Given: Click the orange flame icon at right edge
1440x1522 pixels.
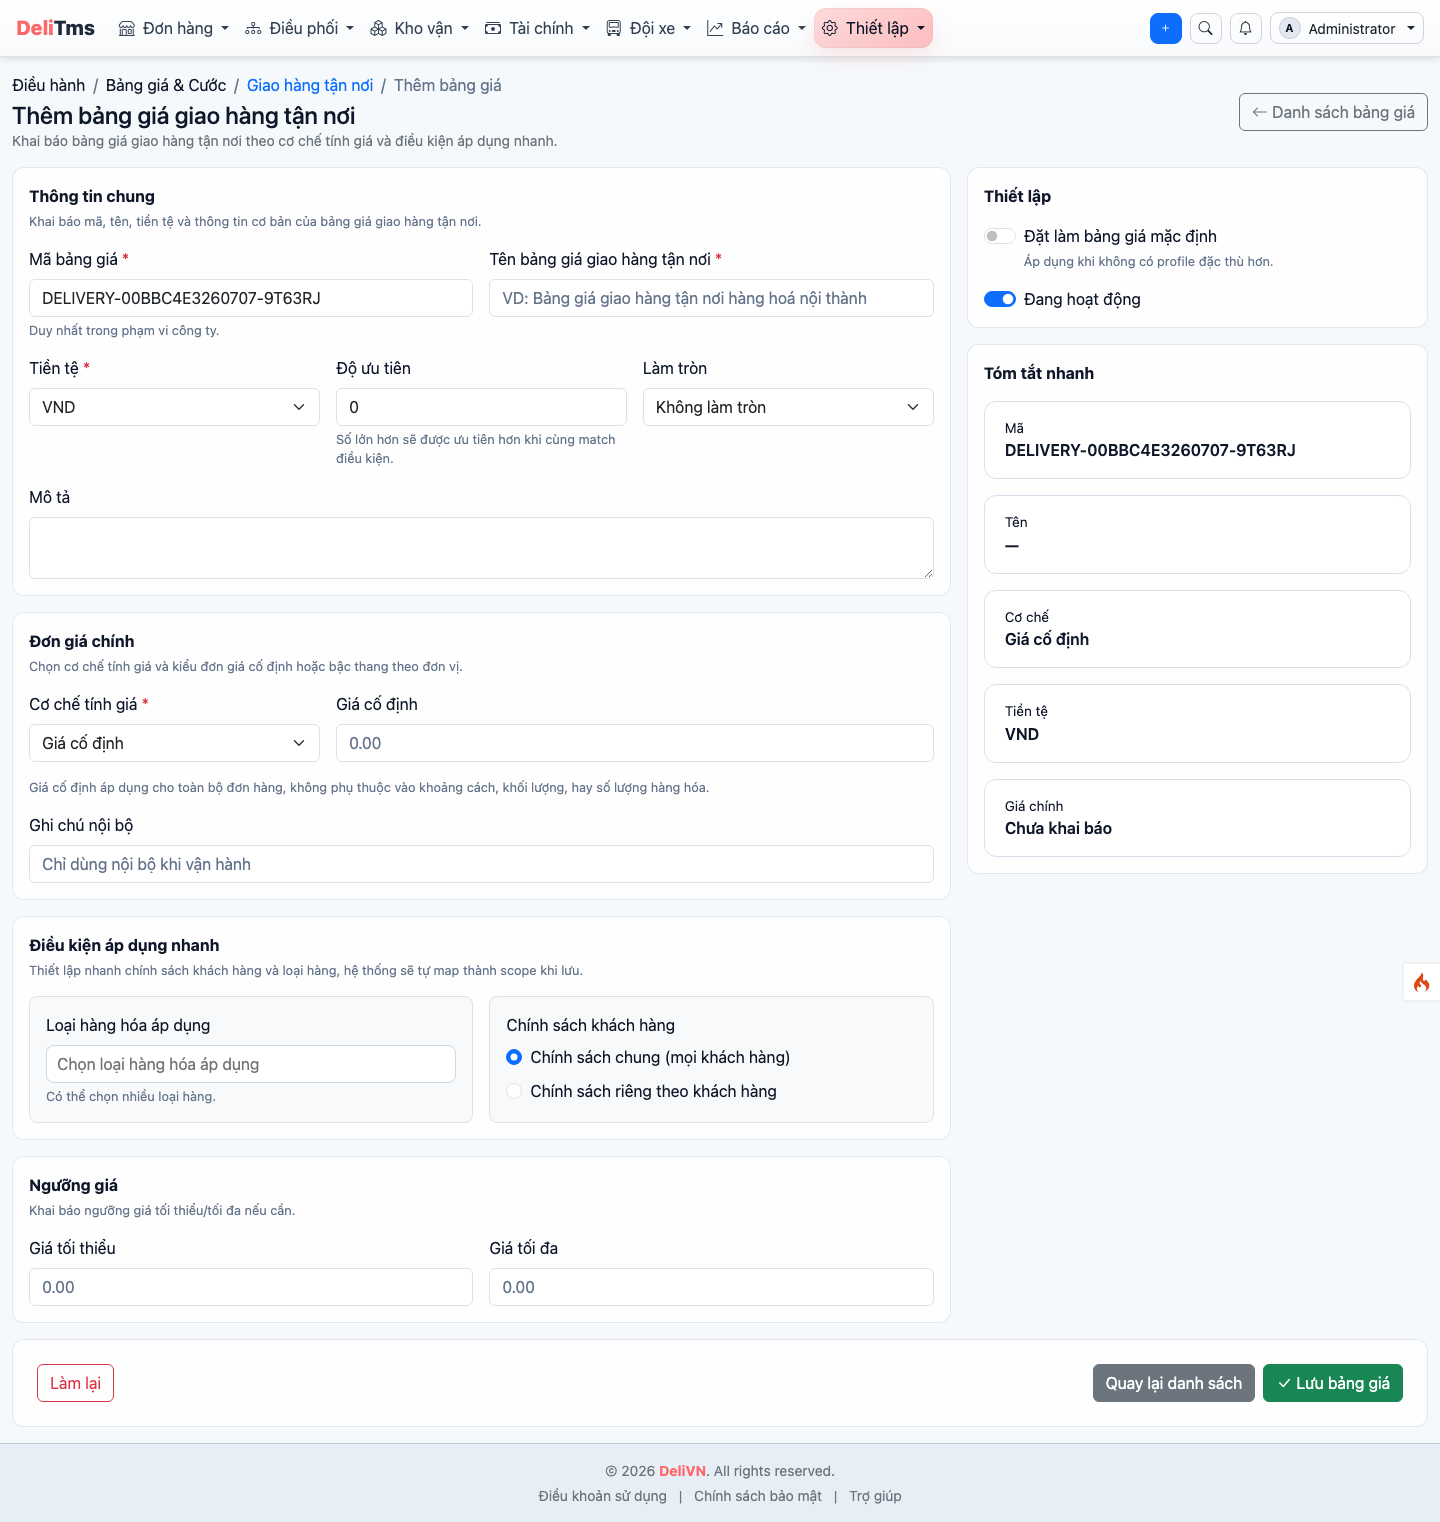Looking at the screenshot, I should click(1421, 983).
